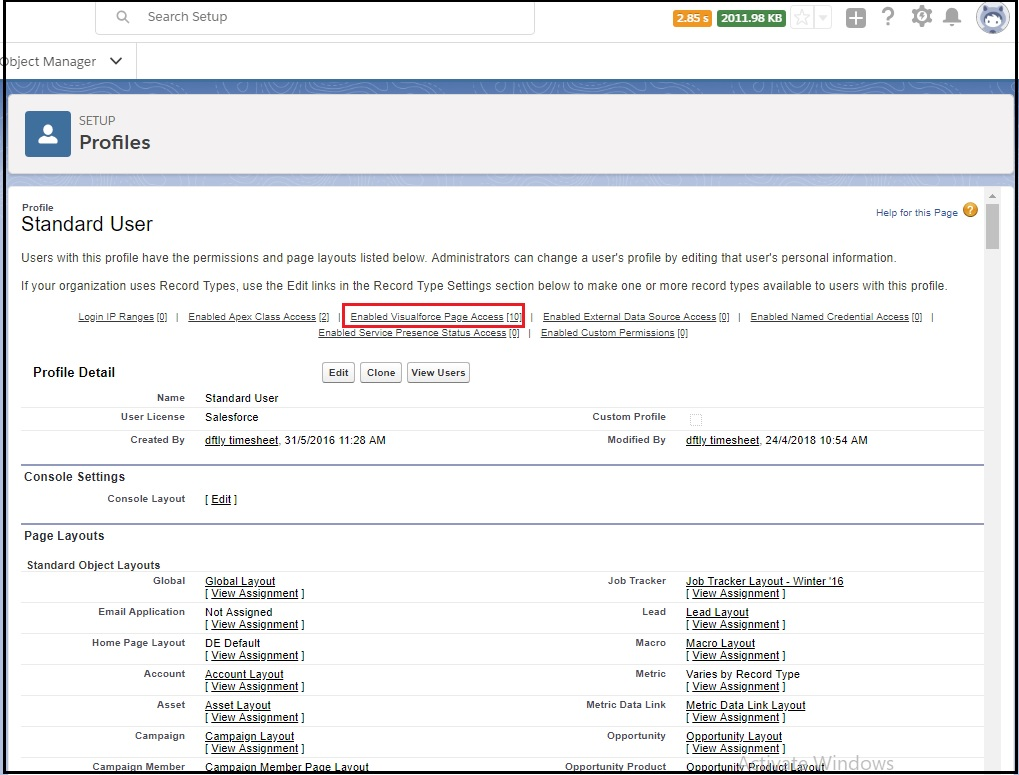1019x775 pixels.
Task: Click the 2011.98 KB size badge
Action: coord(751,18)
